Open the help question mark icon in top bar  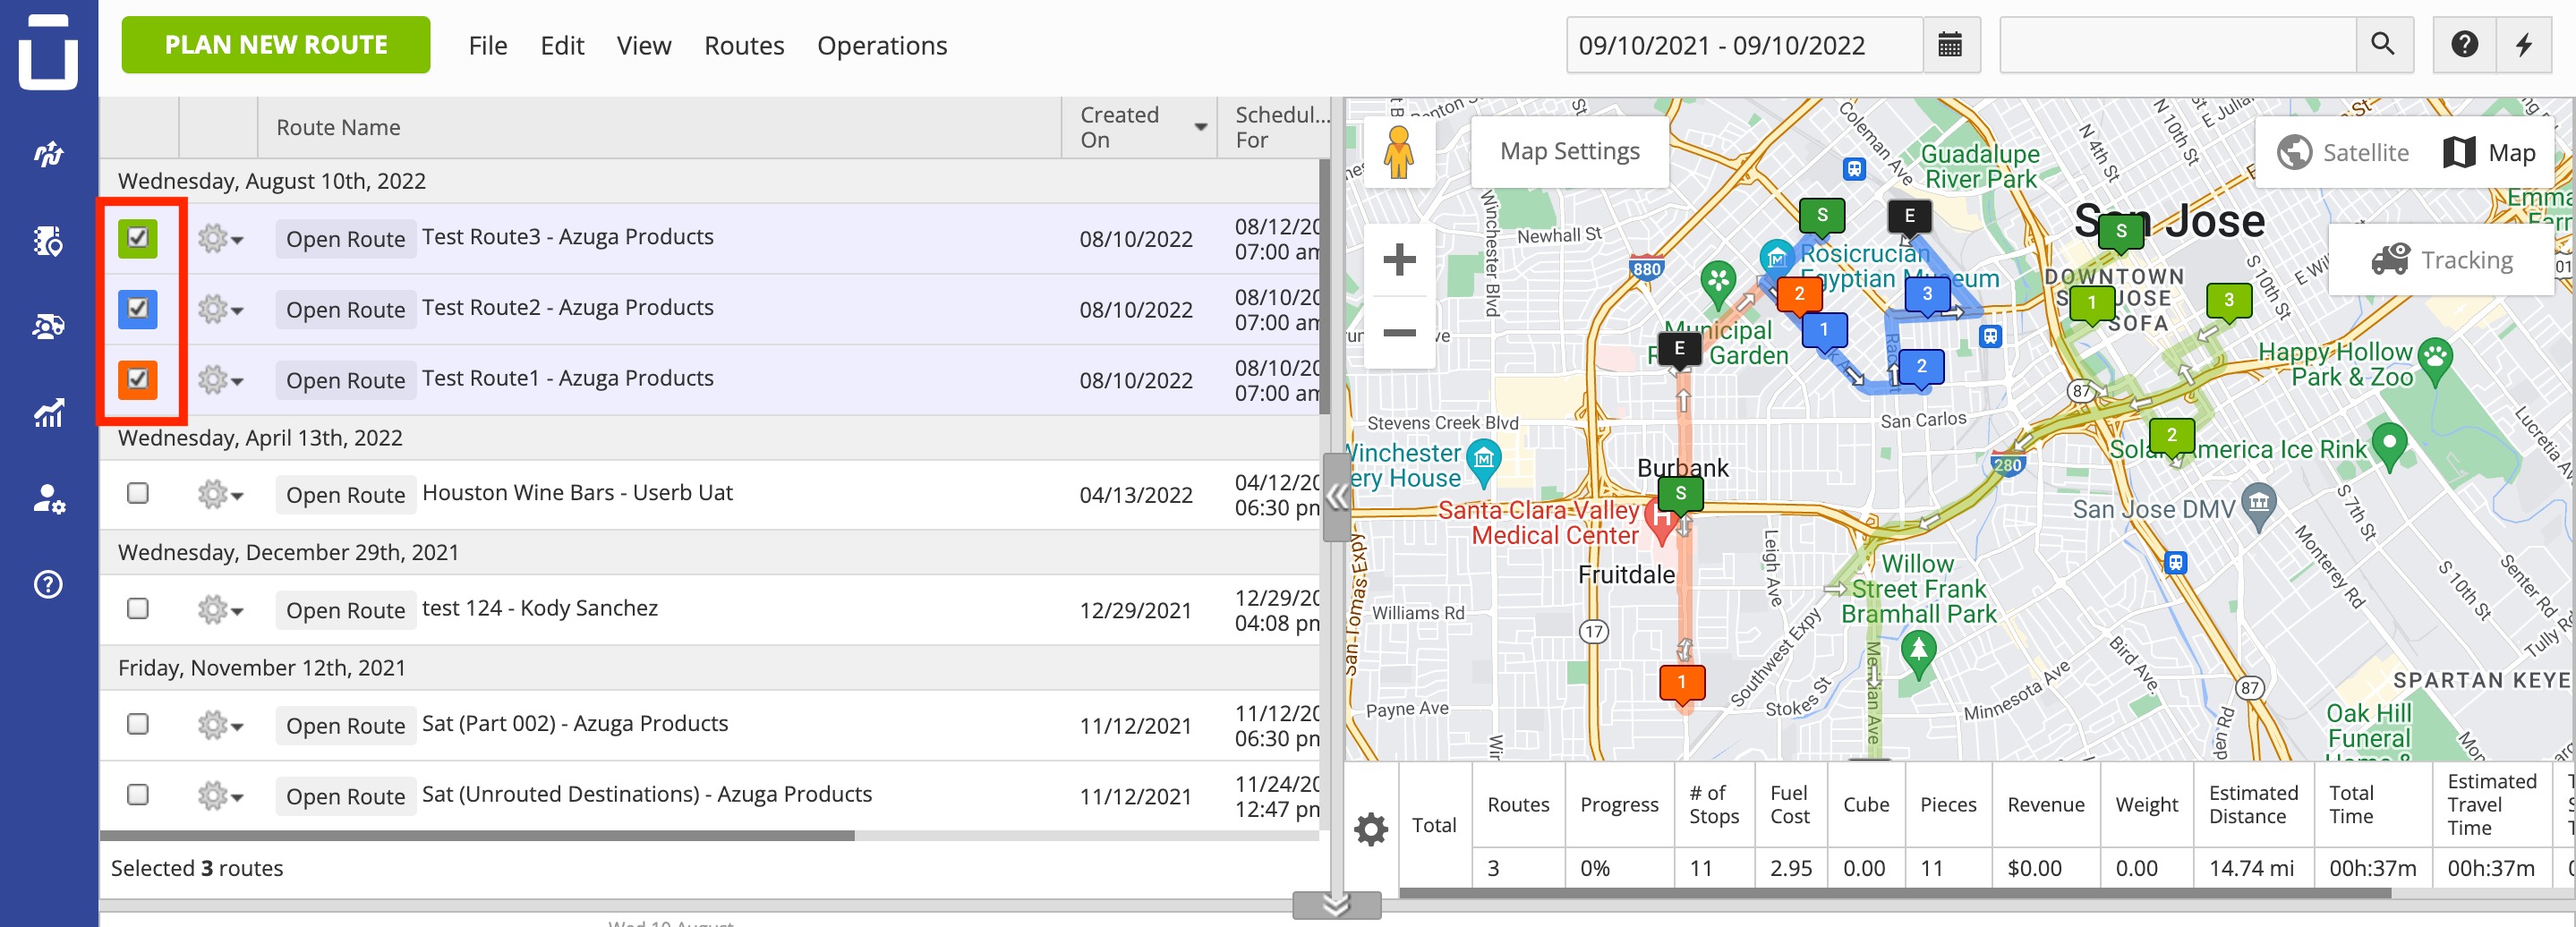pyautogui.click(x=2464, y=45)
